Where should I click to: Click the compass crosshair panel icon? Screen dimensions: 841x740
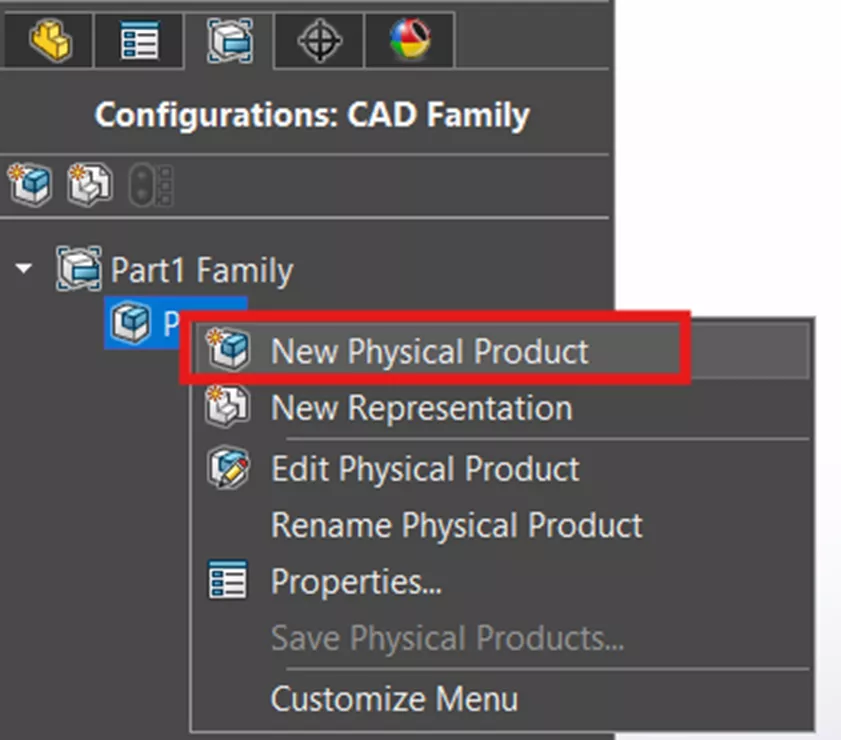317,40
